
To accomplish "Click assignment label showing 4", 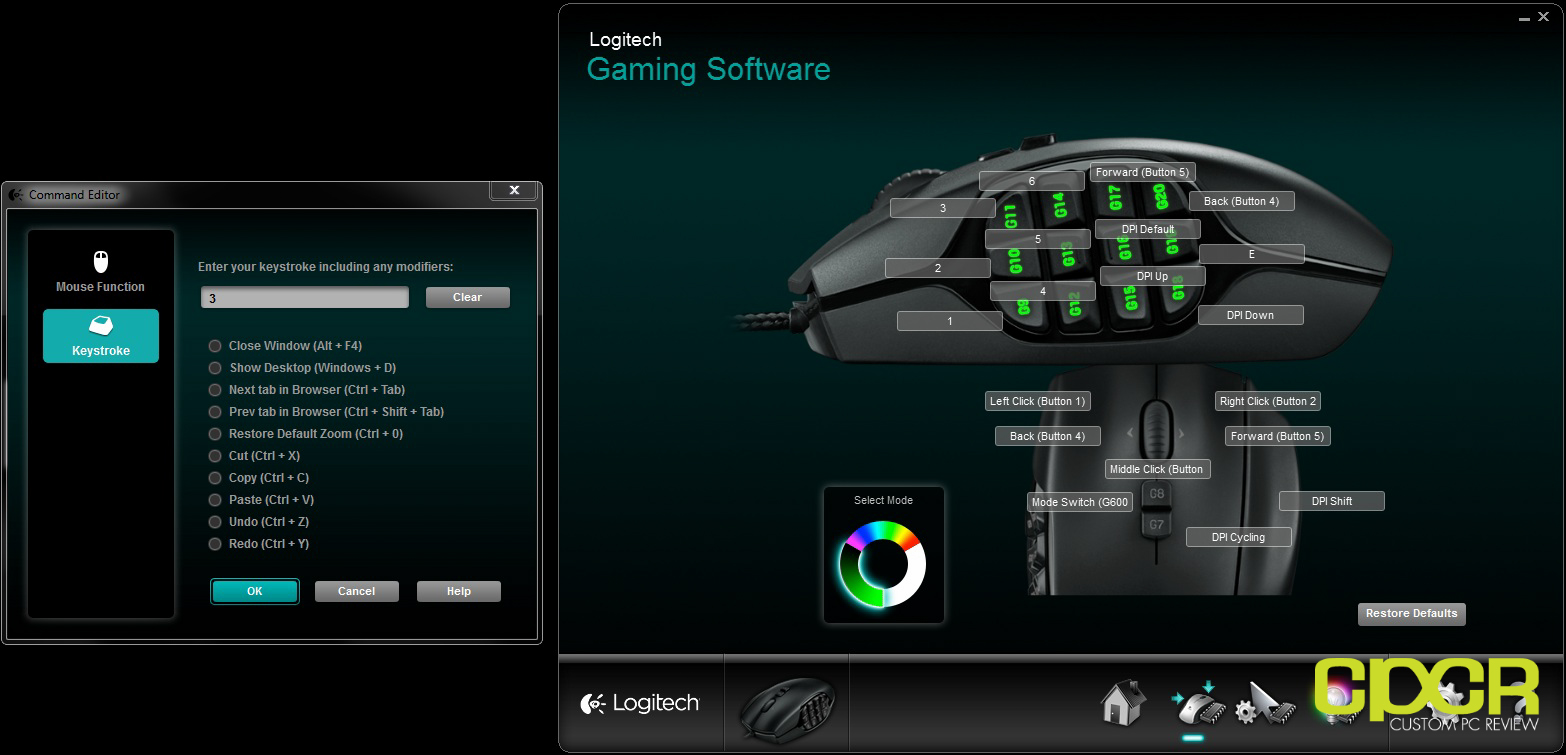I will pos(1043,291).
